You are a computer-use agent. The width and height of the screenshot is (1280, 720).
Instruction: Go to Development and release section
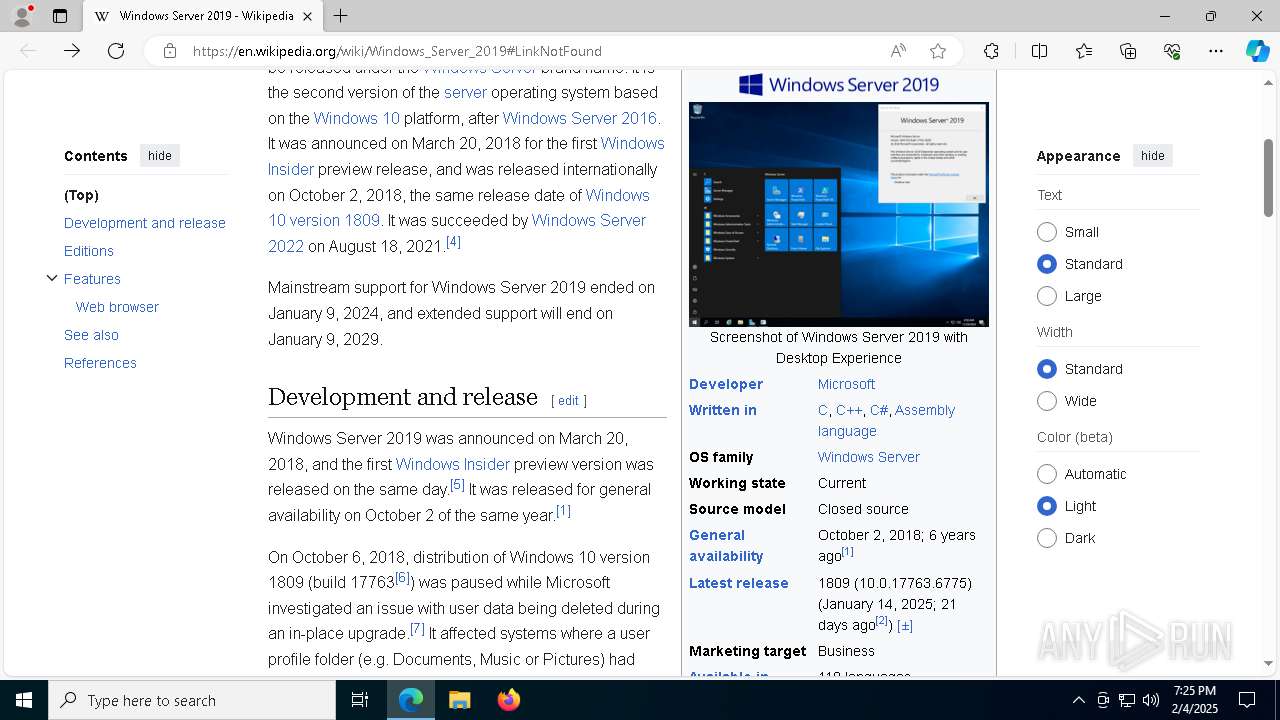point(145,223)
